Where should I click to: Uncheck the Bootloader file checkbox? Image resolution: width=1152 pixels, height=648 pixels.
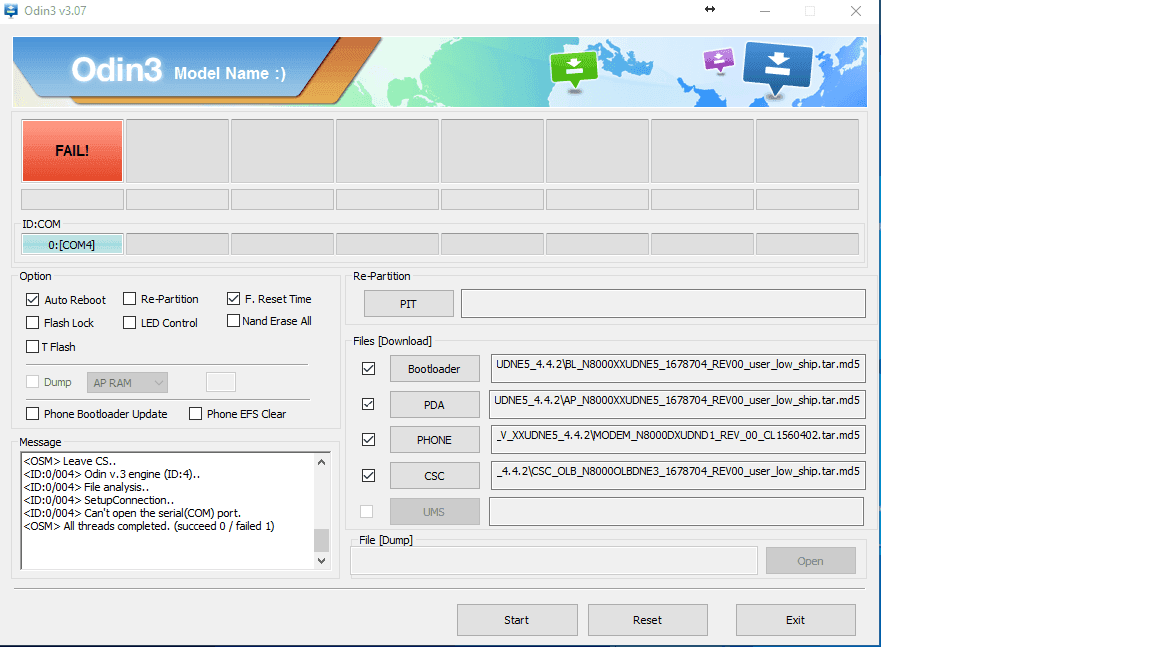[x=369, y=369]
